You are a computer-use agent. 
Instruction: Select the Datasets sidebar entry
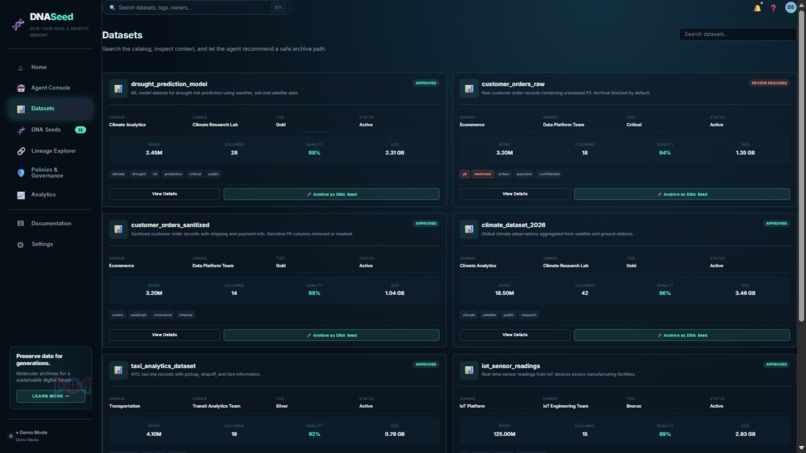(x=50, y=108)
